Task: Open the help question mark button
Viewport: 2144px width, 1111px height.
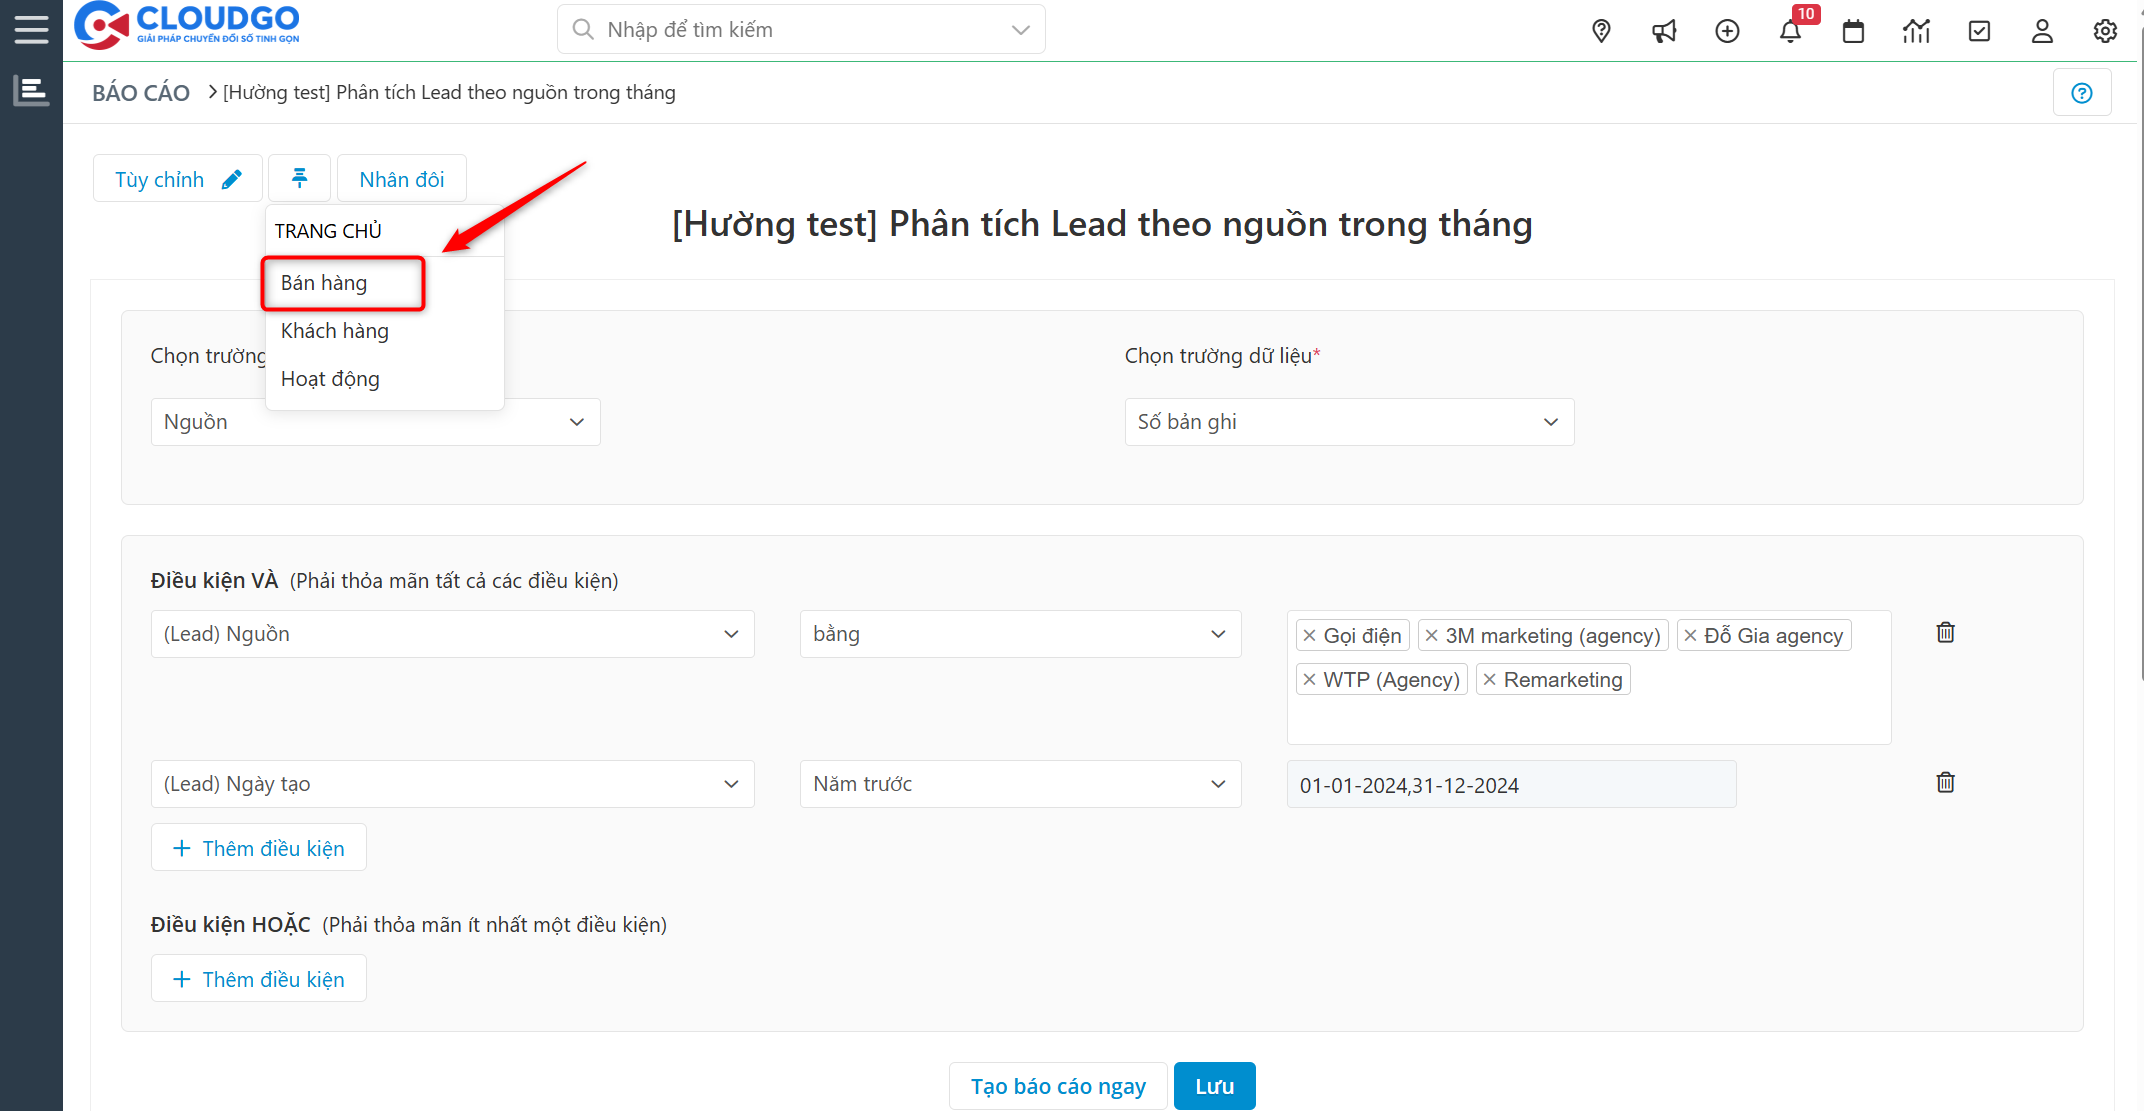Action: [x=2082, y=92]
